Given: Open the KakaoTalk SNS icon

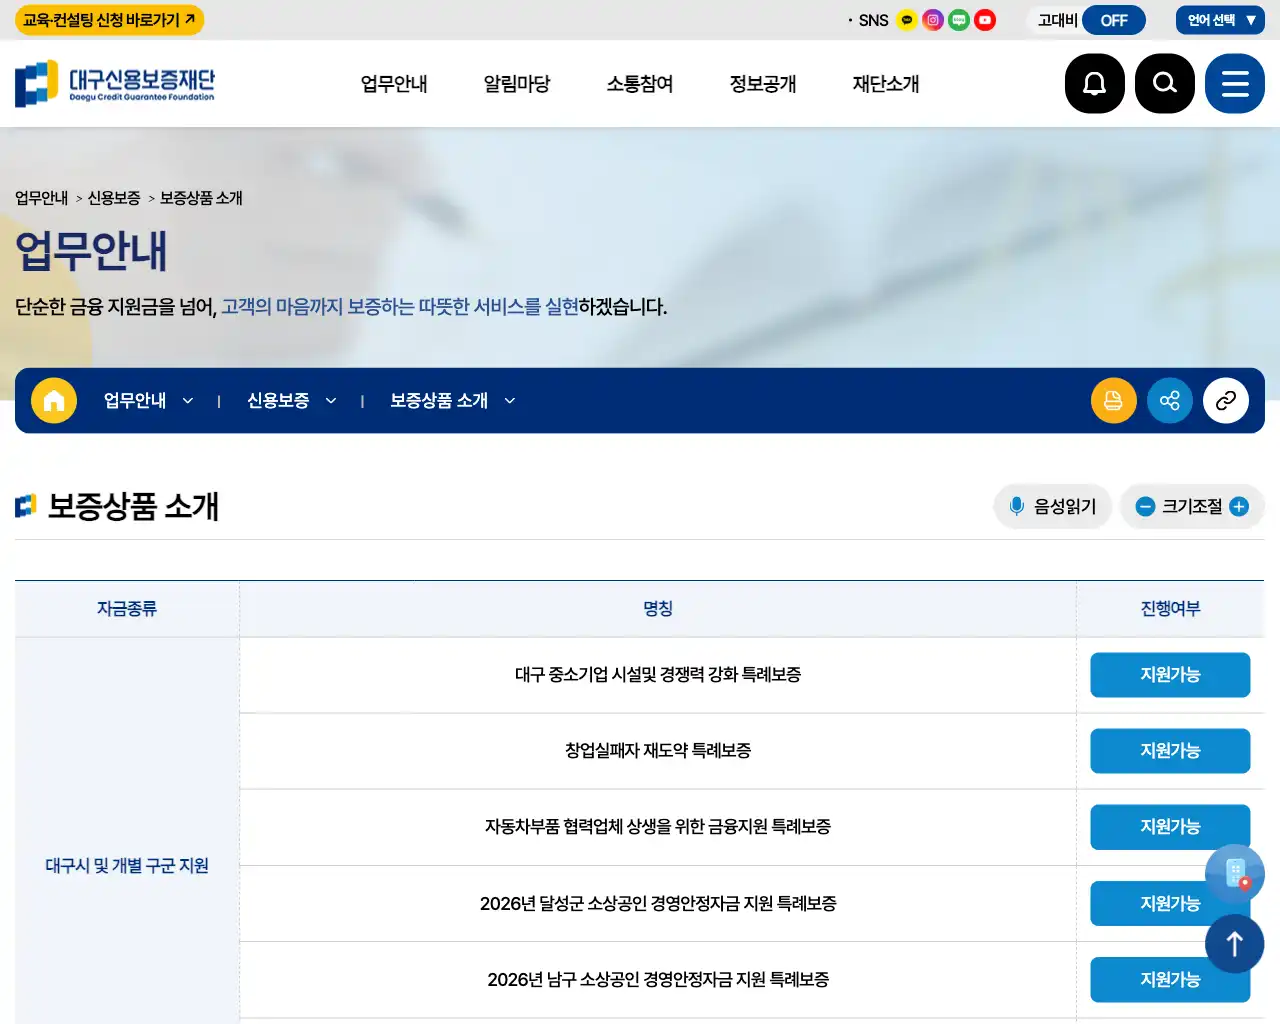Looking at the screenshot, I should point(907,20).
